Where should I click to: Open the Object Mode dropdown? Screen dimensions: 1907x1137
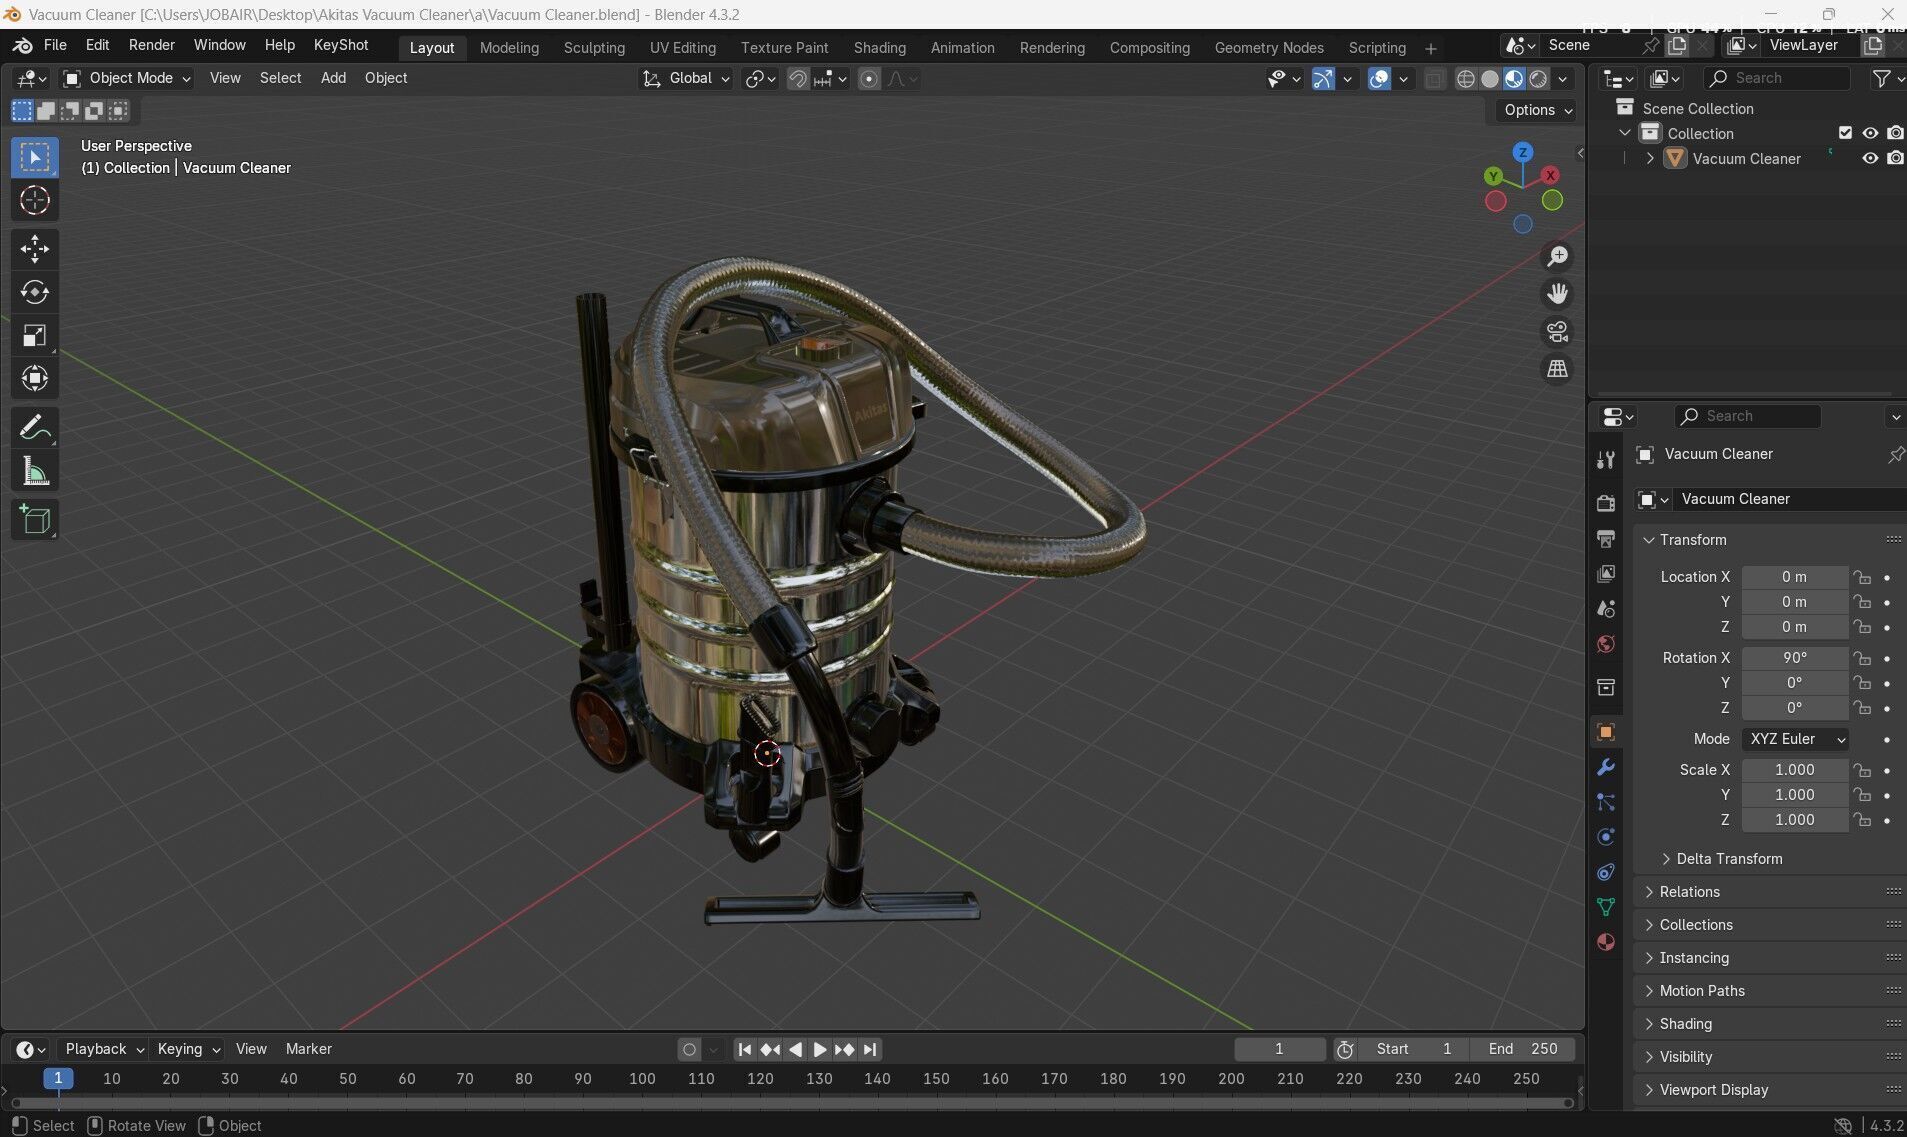tap(126, 78)
